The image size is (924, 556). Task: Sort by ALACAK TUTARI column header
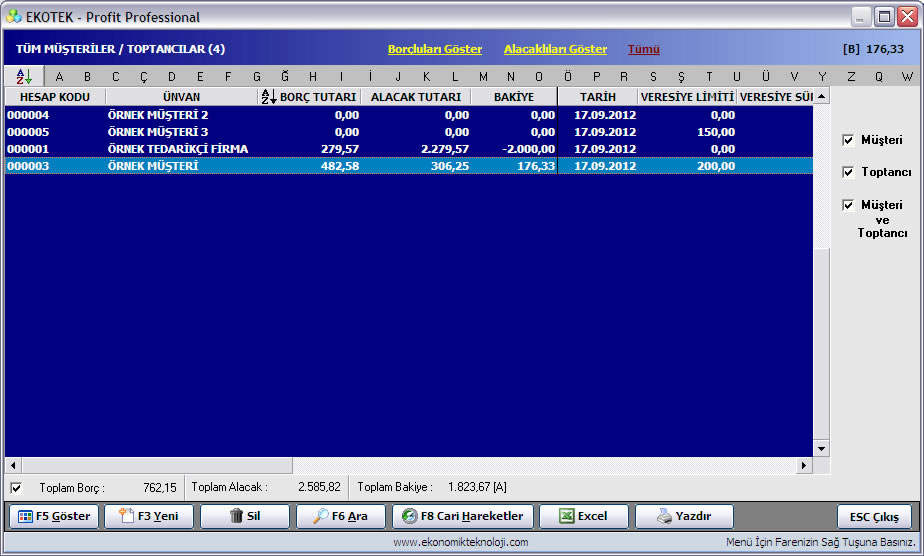pyautogui.click(x=416, y=97)
